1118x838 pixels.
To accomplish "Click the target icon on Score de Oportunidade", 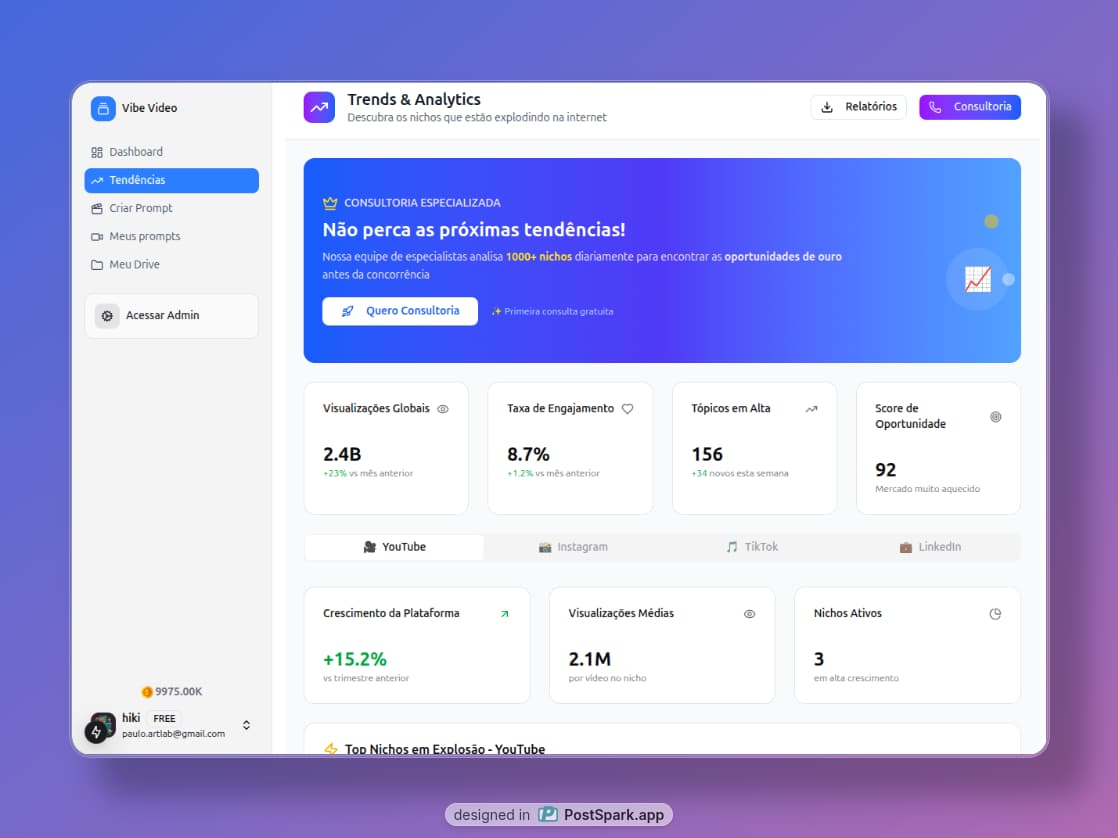I will pyautogui.click(x=995, y=417).
